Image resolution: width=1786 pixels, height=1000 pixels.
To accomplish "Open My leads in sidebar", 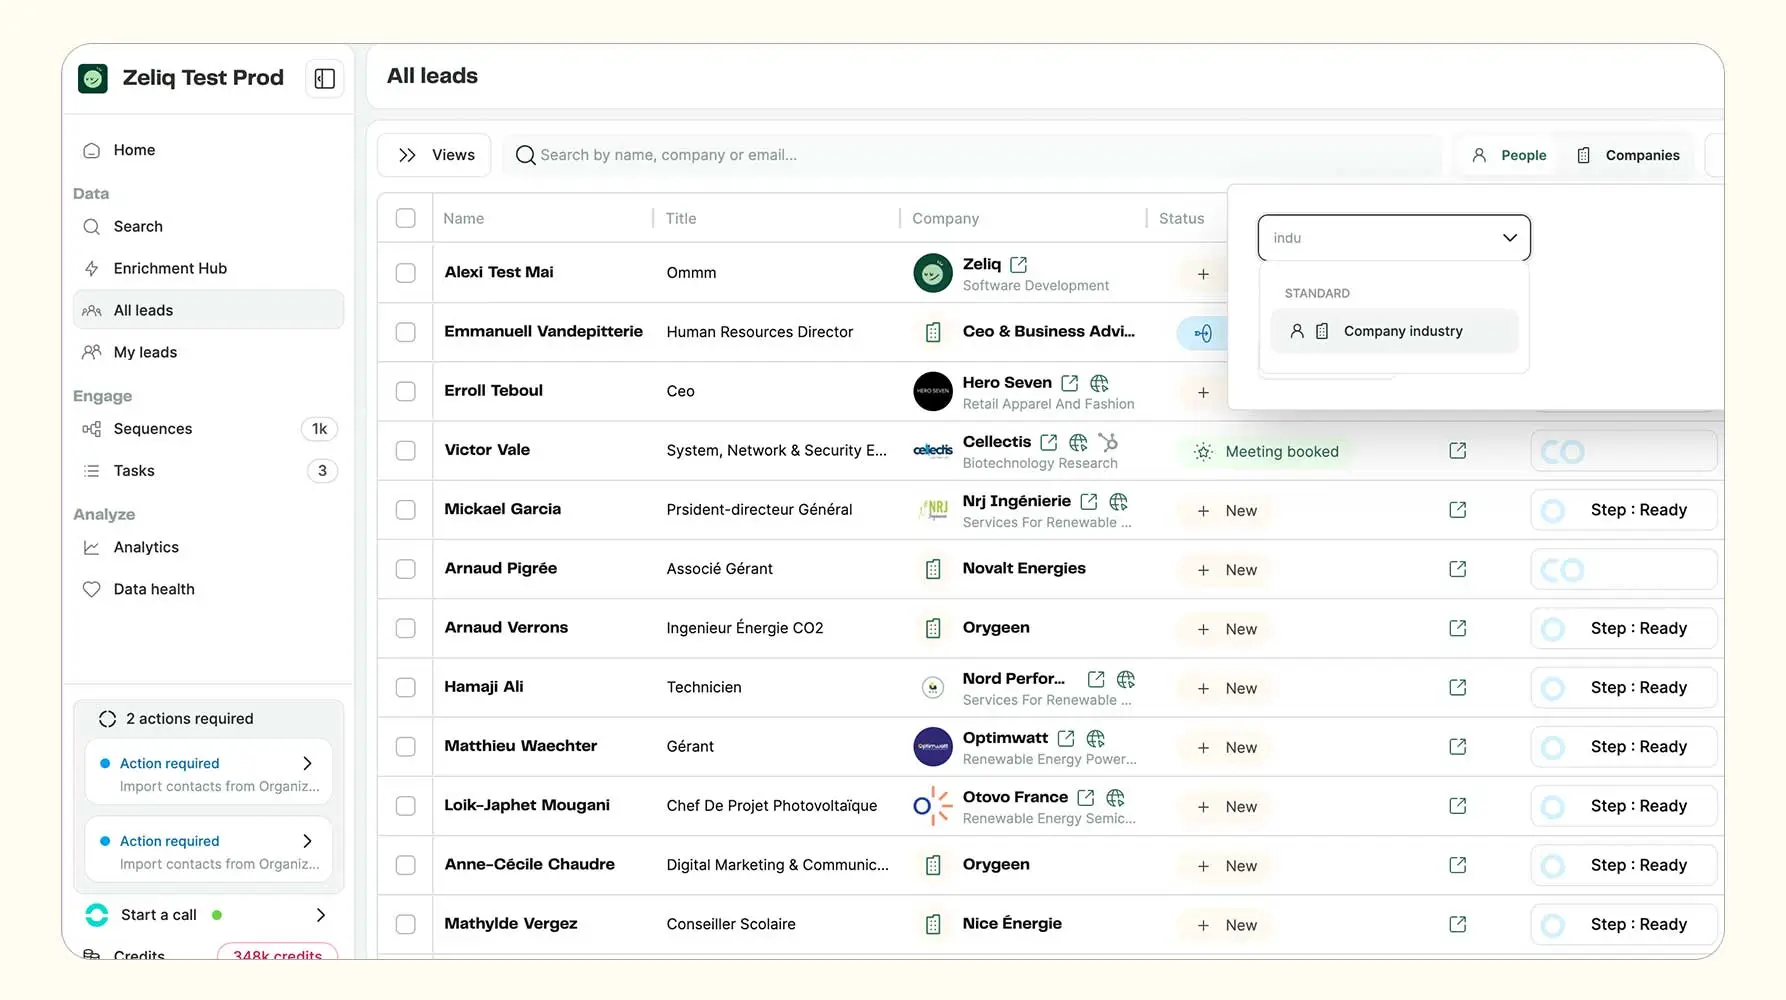I will [x=208, y=352].
